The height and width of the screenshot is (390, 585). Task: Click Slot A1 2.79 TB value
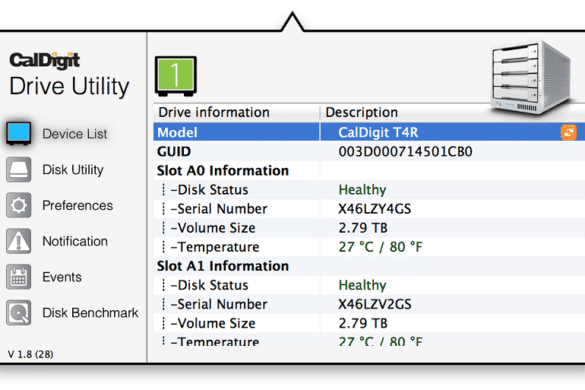(363, 323)
